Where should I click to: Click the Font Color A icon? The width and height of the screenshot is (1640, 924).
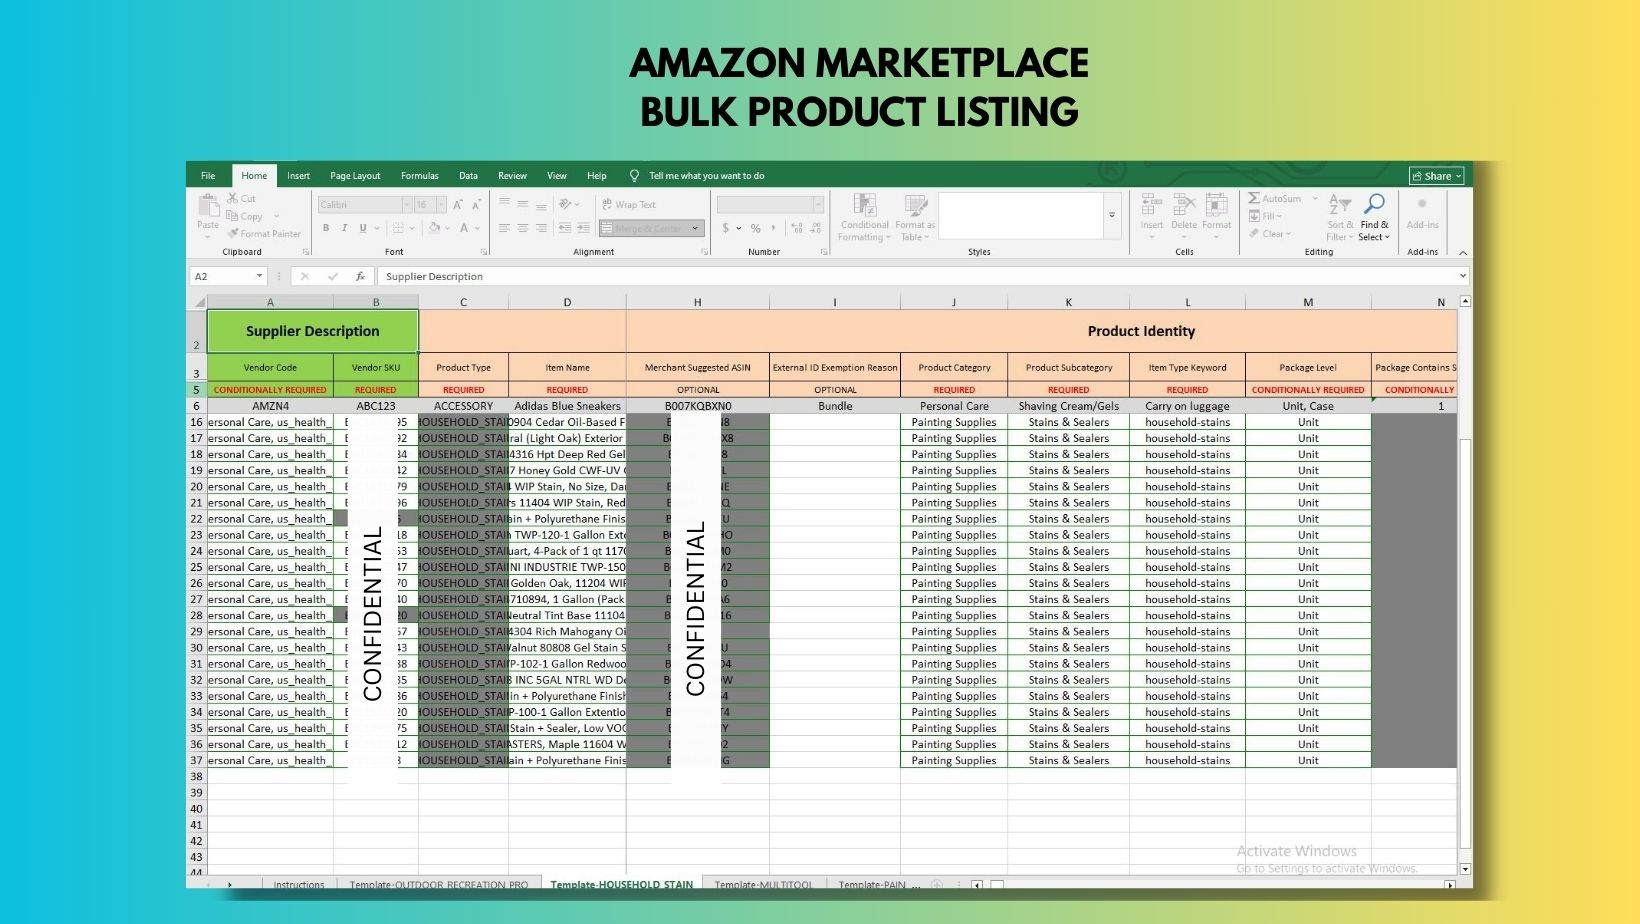pyautogui.click(x=464, y=228)
